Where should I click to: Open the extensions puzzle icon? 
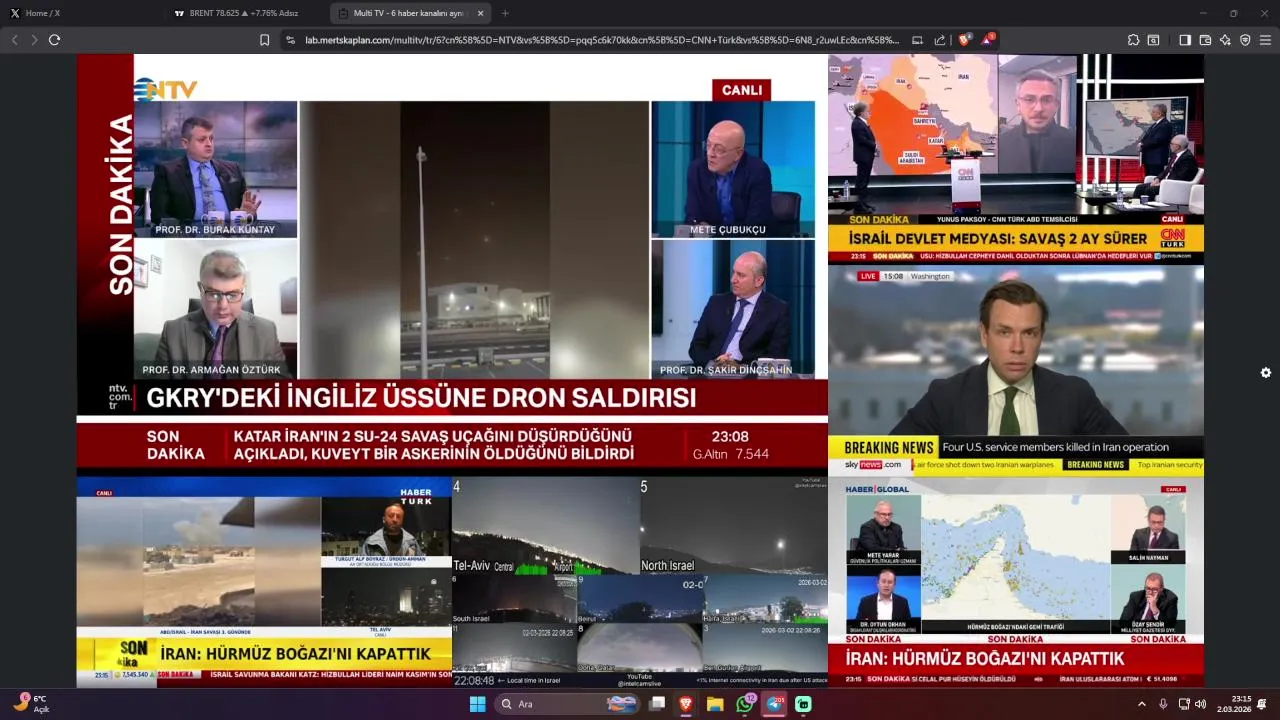click(1133, 40)
